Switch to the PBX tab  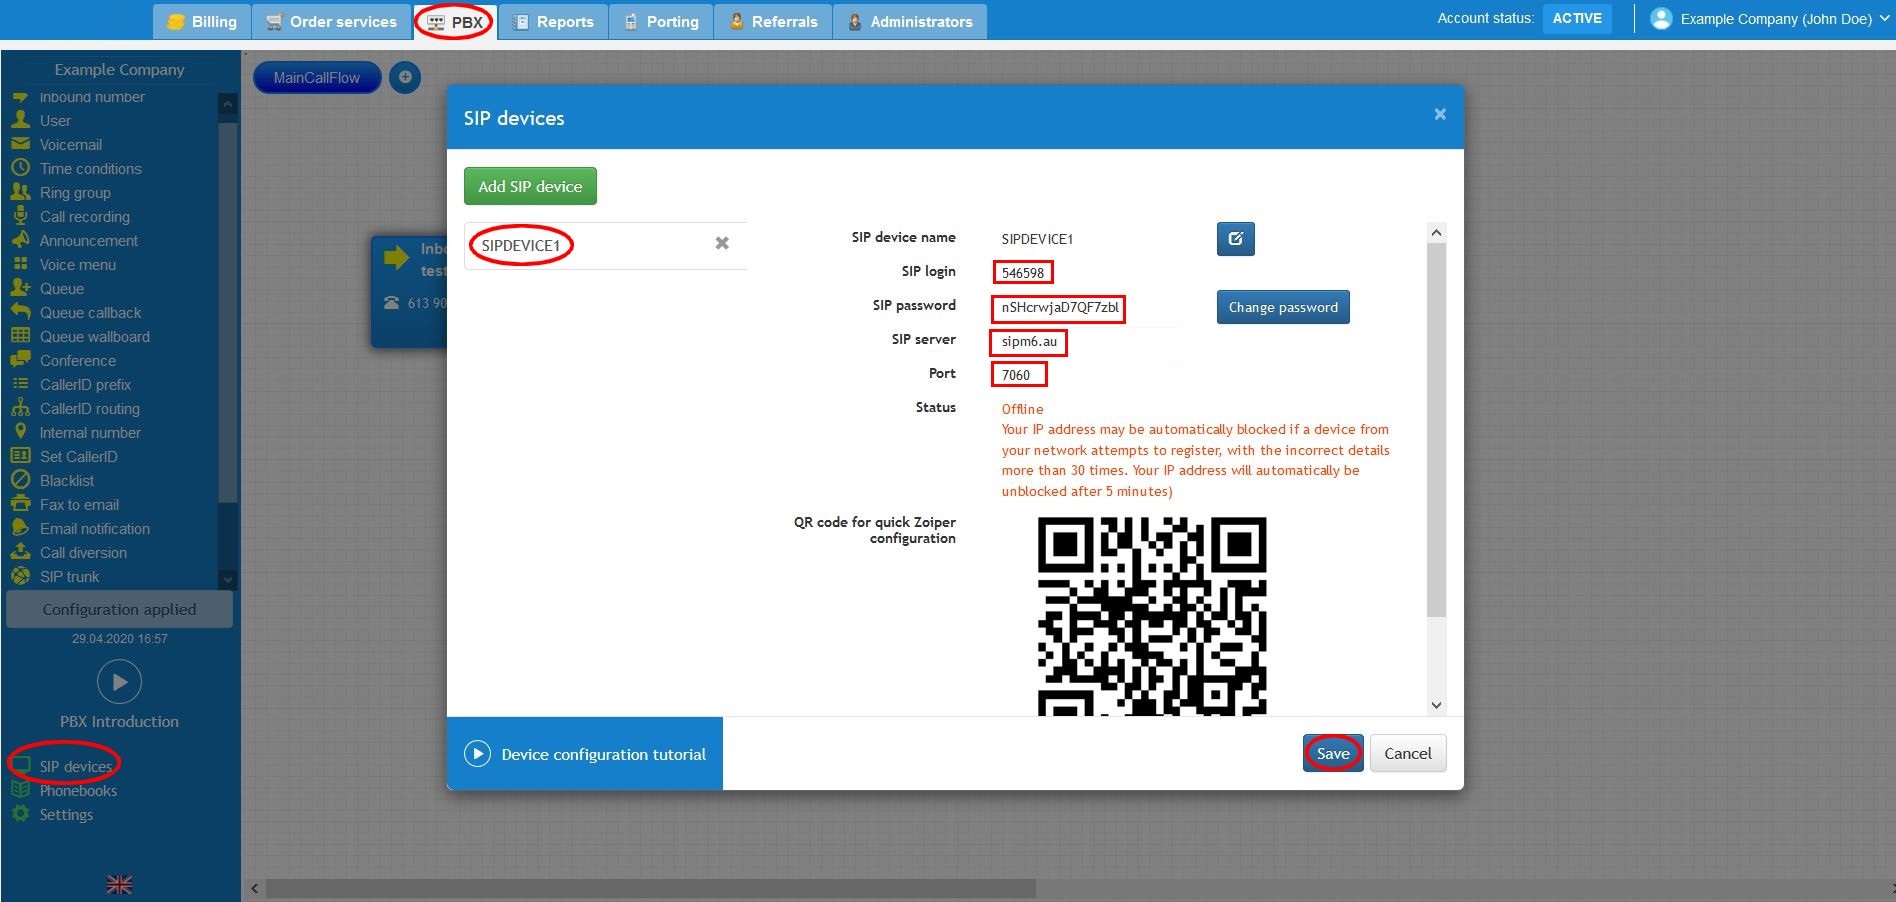coord(454,21)
